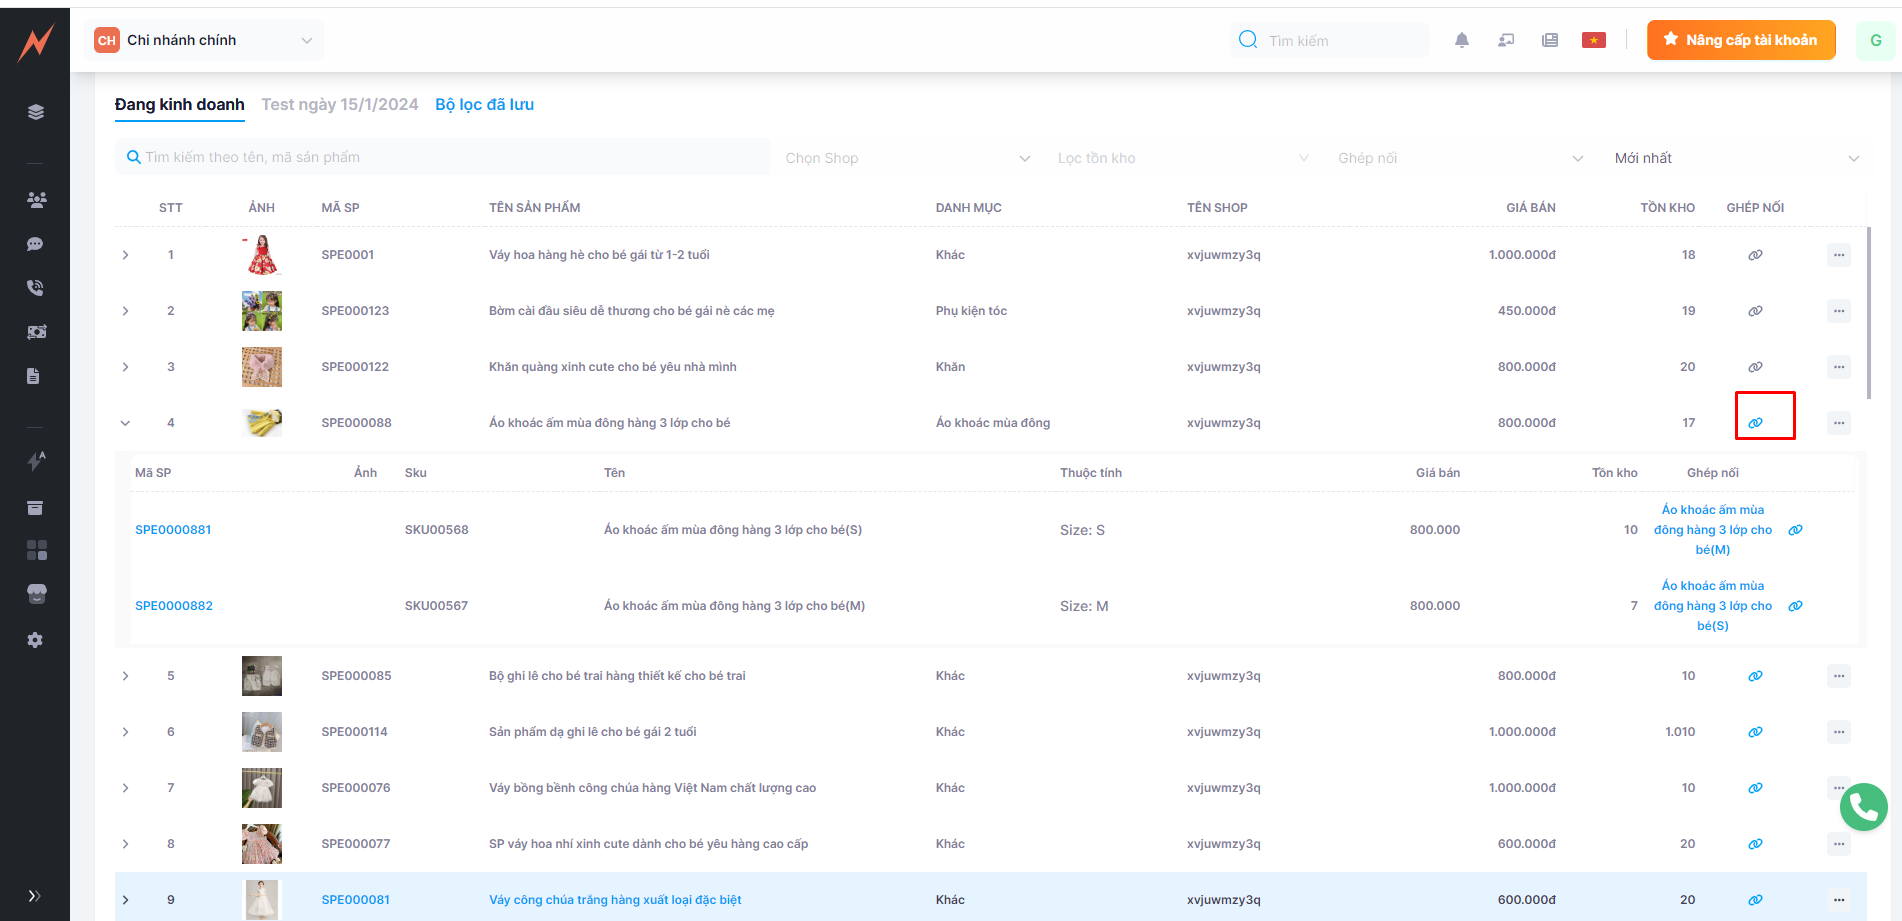Click the Vietnam flag language icon
This screenshot has width=1902, height=921.
tap(1593, 40)
